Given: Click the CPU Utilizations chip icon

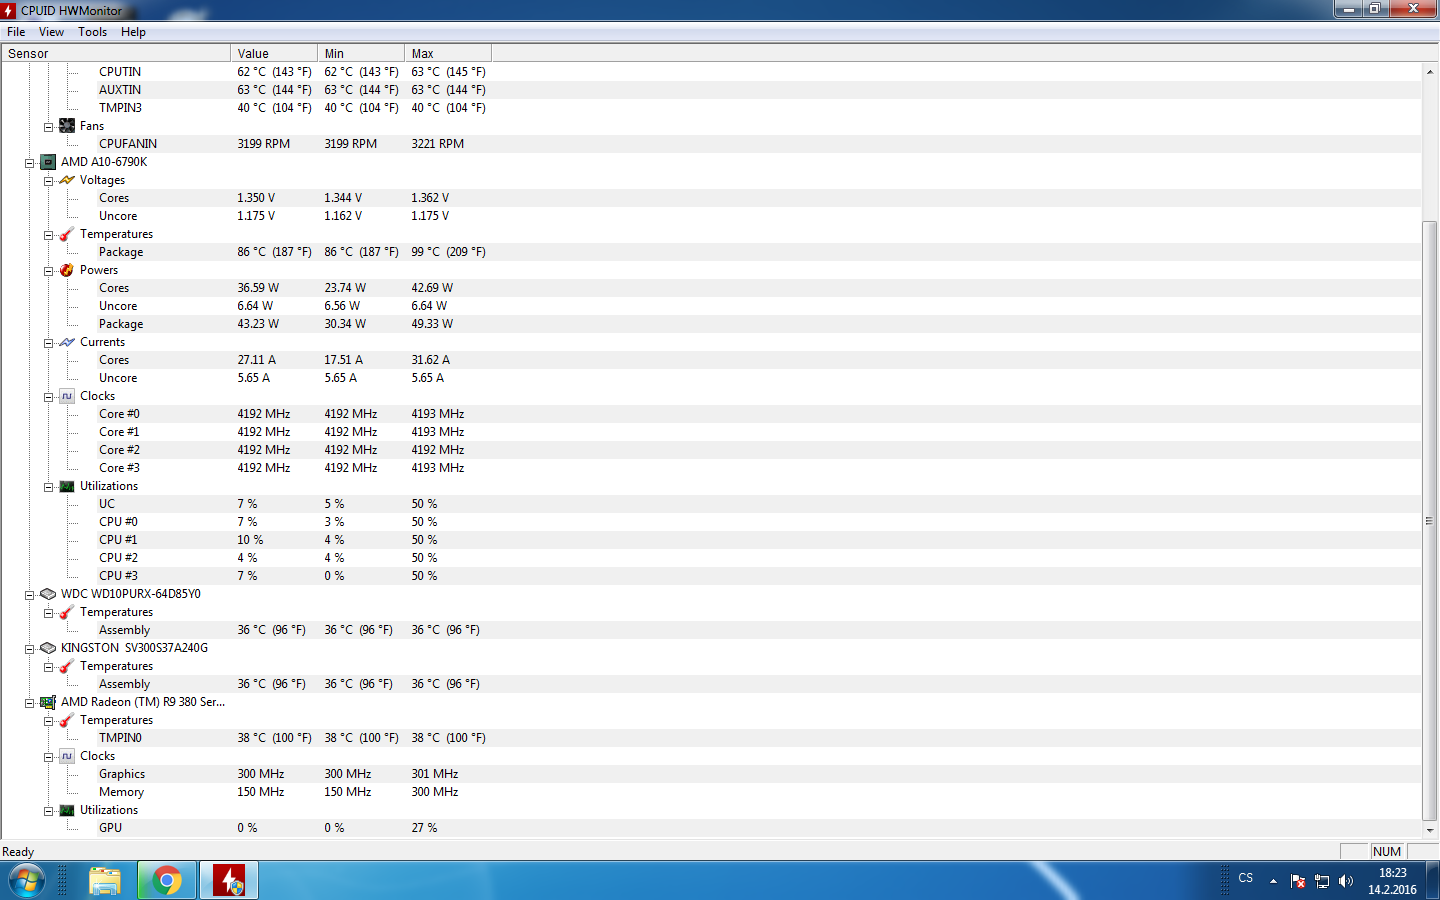Looking at the screenshot, I should pyautogui.click(x=67, y=486).
